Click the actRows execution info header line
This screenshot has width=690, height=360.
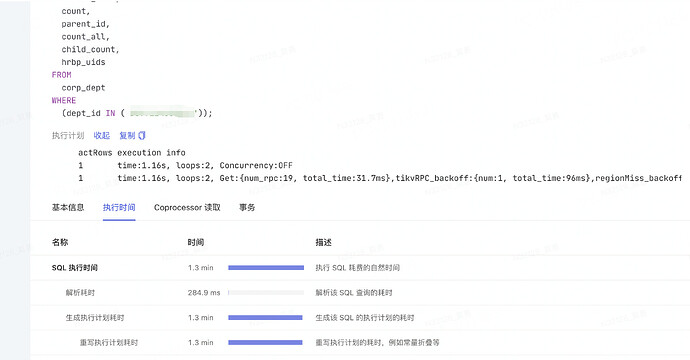pyautogui.click(x=132, y=153)
